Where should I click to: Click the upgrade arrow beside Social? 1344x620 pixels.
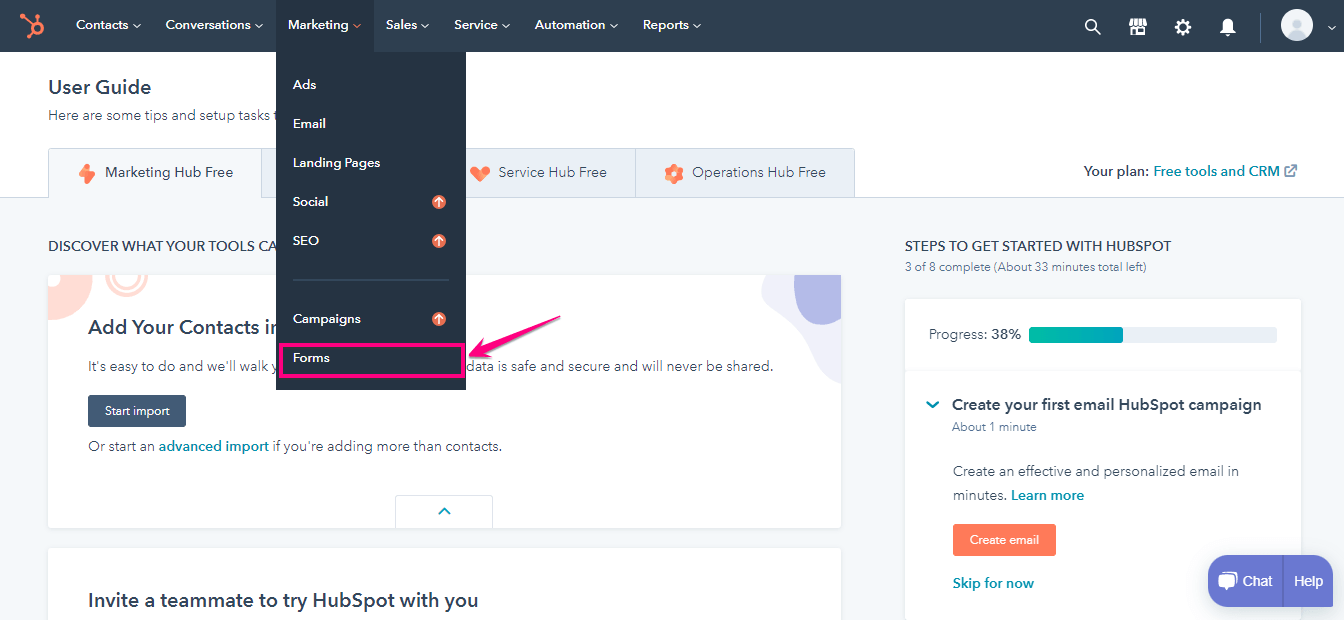438,202
